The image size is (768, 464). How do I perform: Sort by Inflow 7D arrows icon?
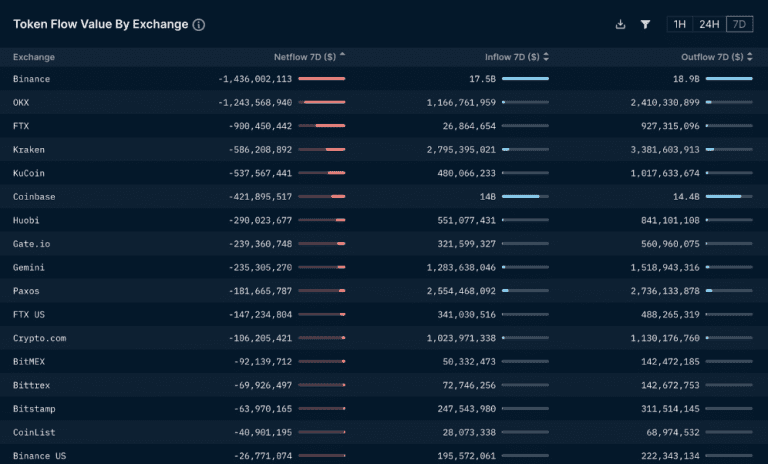coord(546,57)
